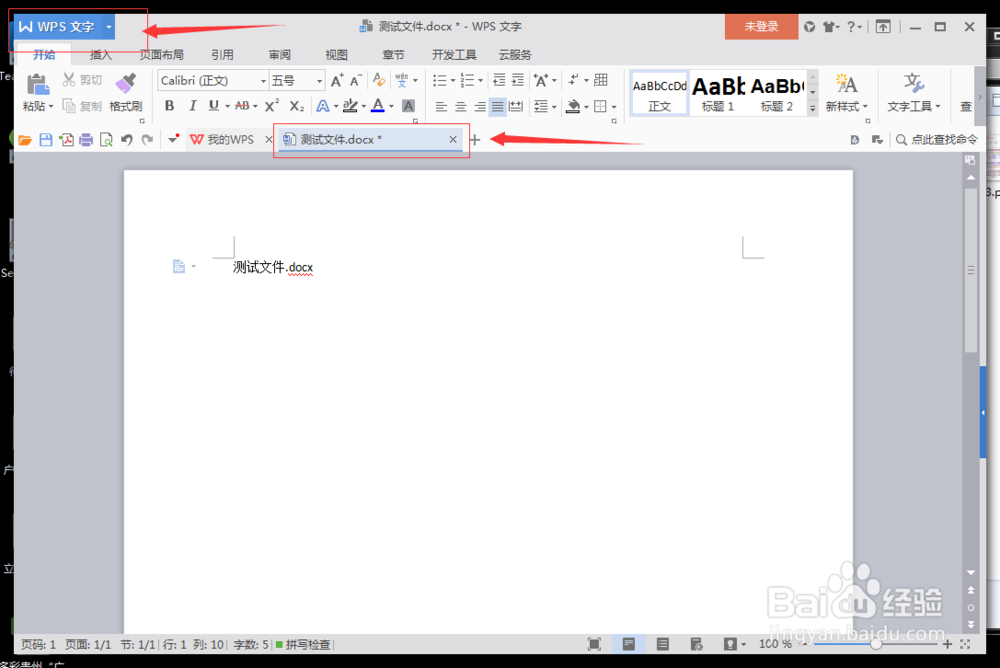Apply subscript X₂ formatting
The image size is (1000, 668).
pos(297,106)
